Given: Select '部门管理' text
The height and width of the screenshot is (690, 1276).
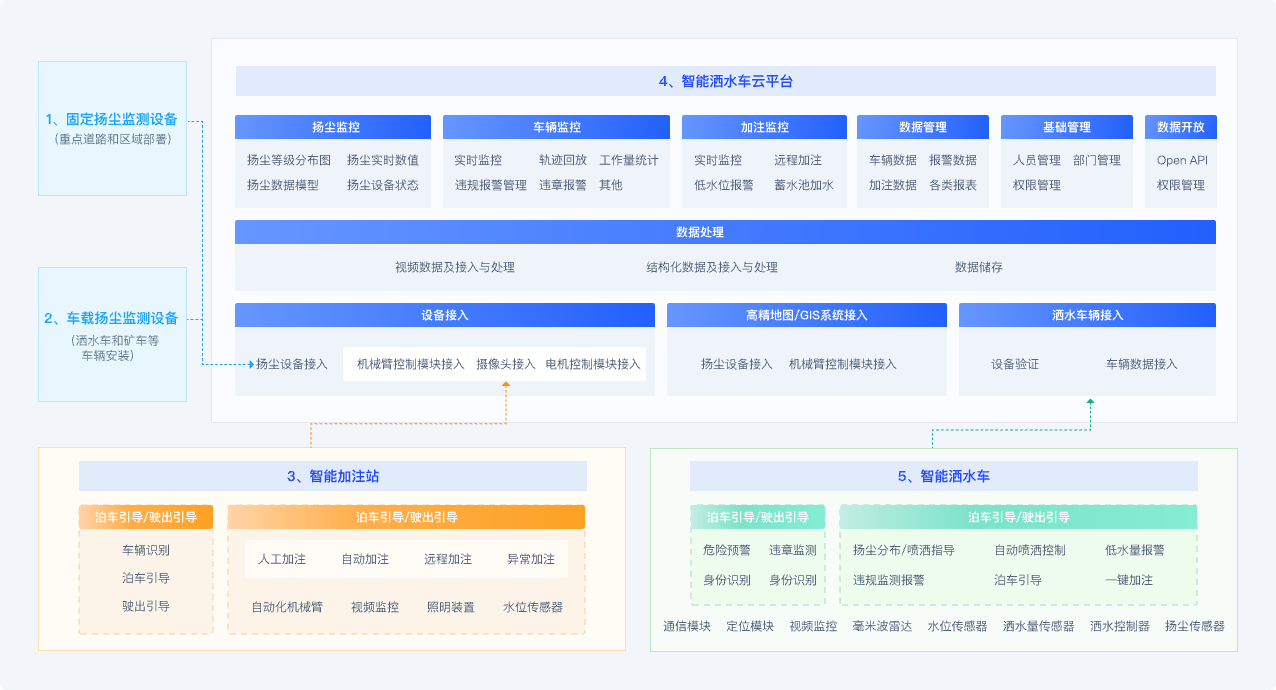Looking at the screenshot, I should (x=1097, y=160).
